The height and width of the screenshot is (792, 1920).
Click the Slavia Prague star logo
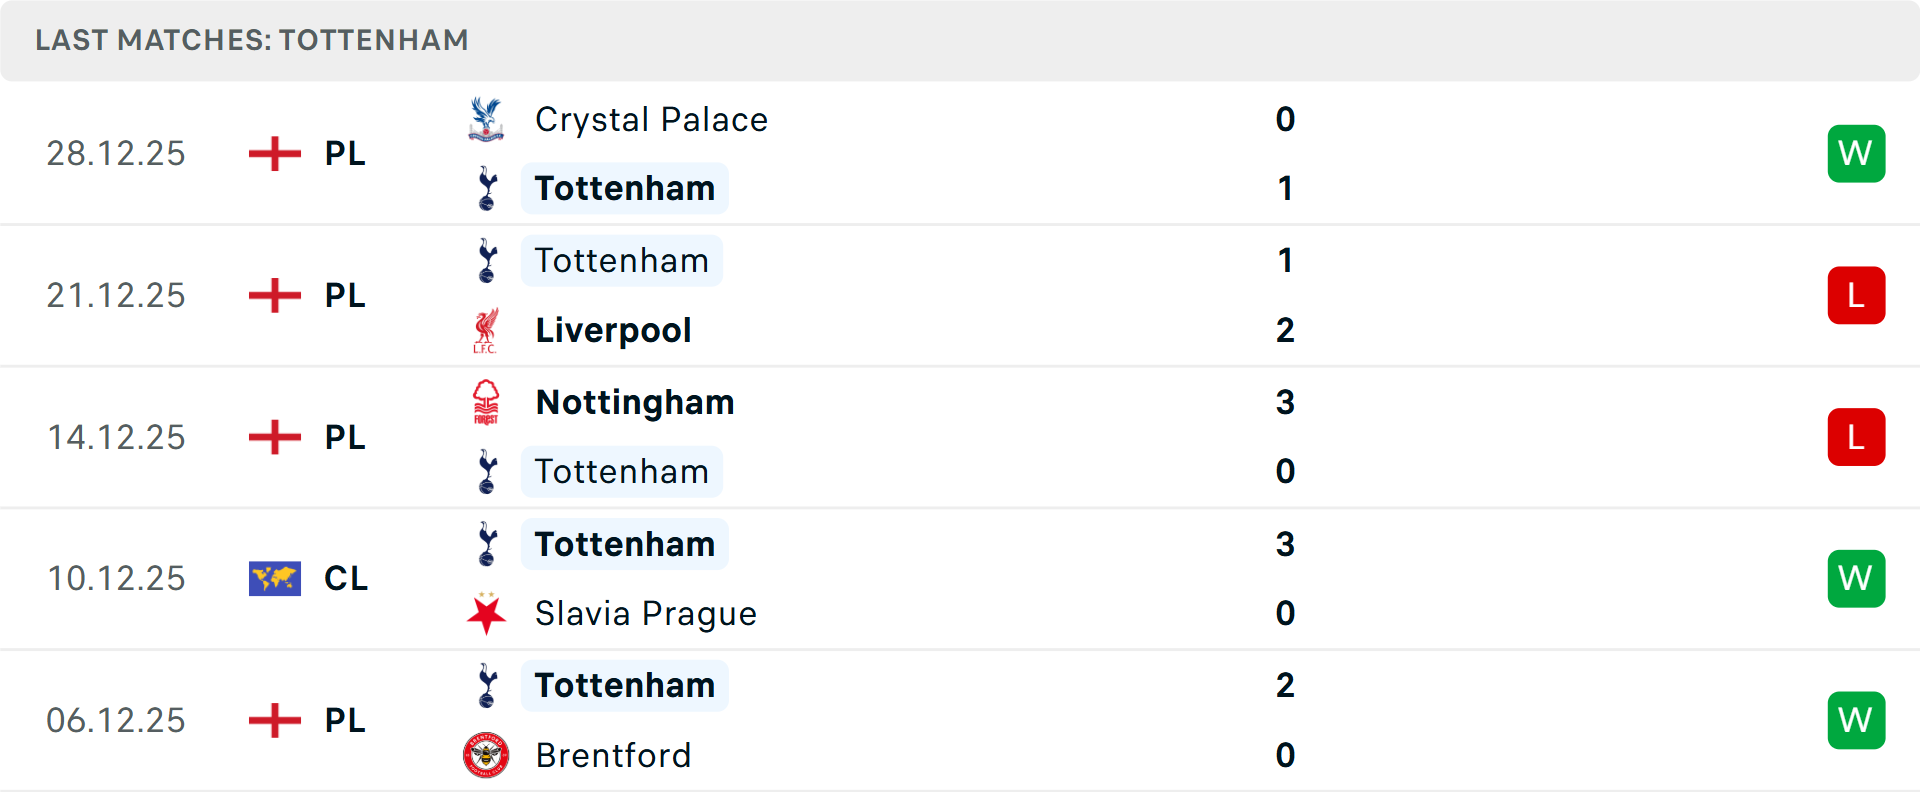point(486,613)
